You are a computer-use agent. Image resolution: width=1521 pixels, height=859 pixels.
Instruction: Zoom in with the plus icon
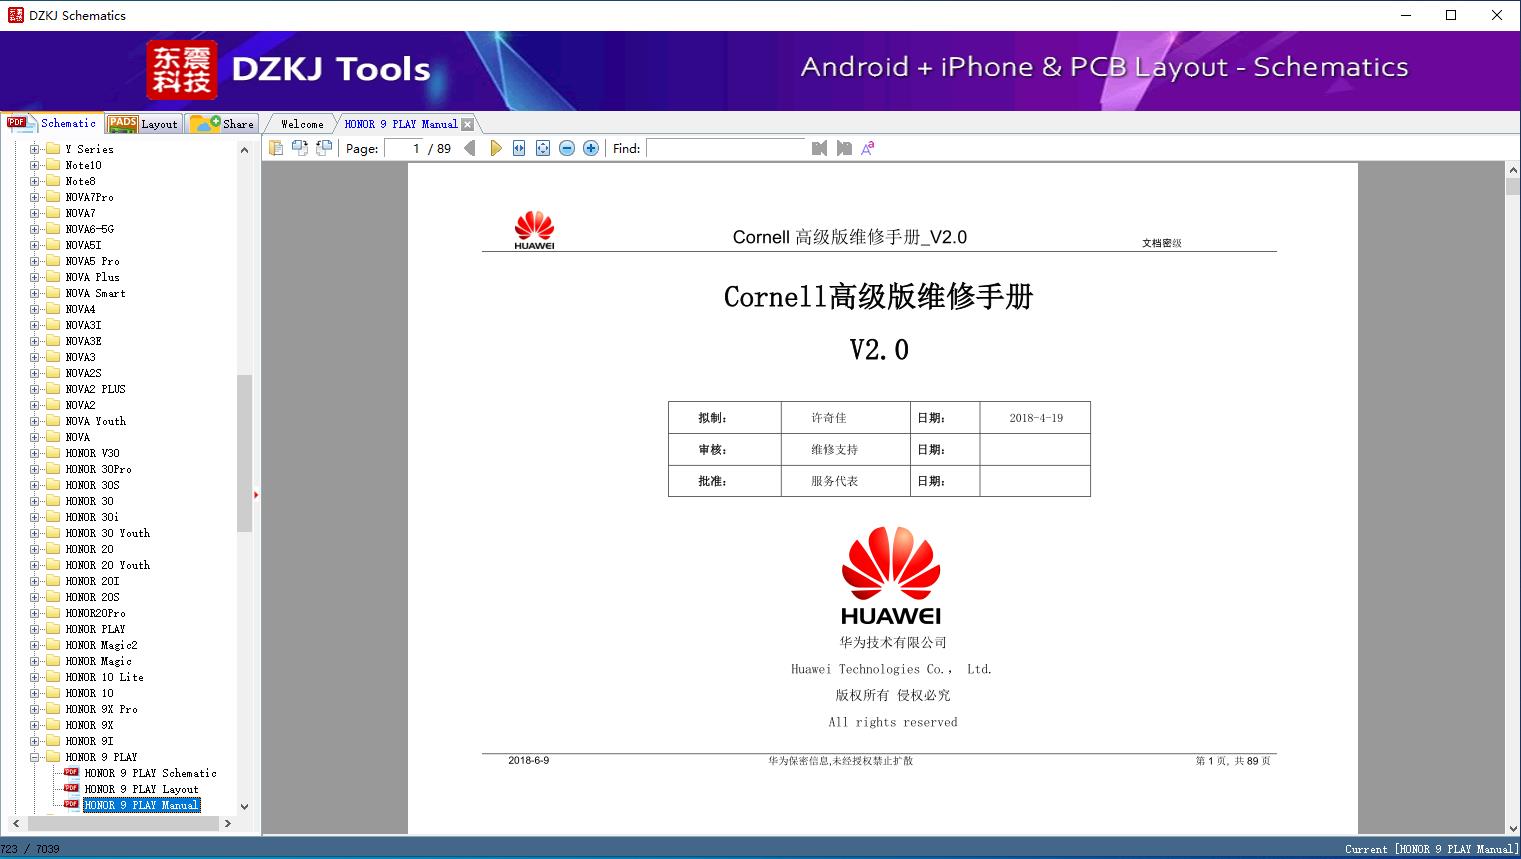click(591, 148)
